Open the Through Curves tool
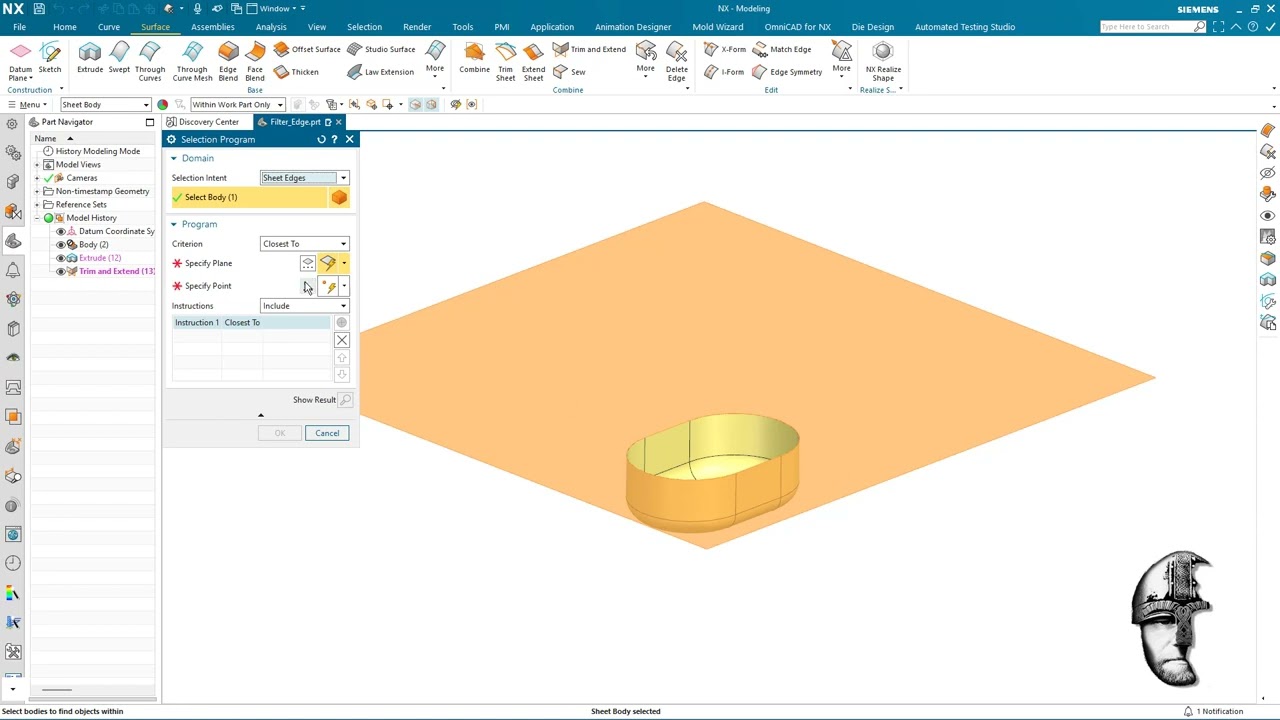Image resolution: width=1280 pixels, height=720 pixels. [150, 62]
